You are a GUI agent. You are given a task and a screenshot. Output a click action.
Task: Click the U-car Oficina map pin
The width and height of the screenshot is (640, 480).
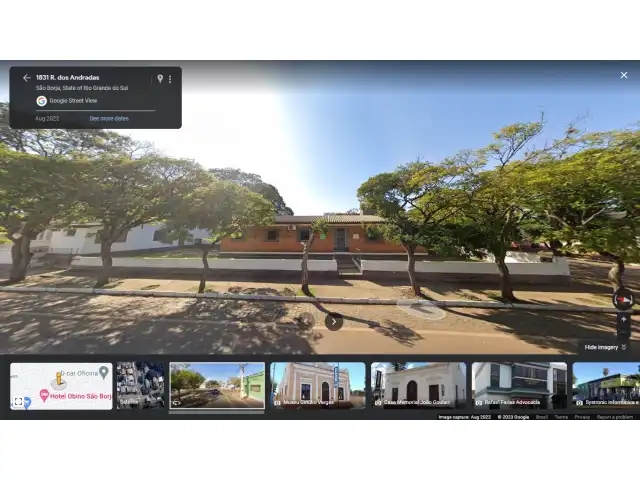click(x=104, y=372)
